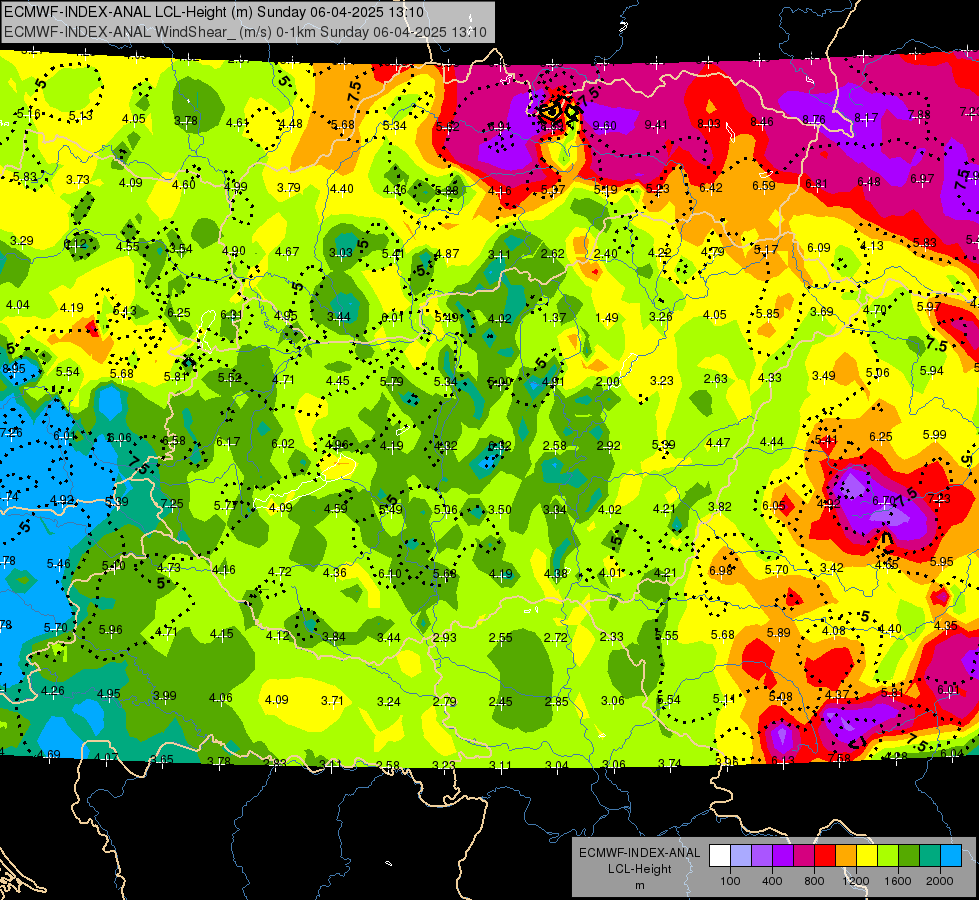Screen dimensions: 979x900
Task: Click the '2000' legend scale label
Action: (940, 881)
